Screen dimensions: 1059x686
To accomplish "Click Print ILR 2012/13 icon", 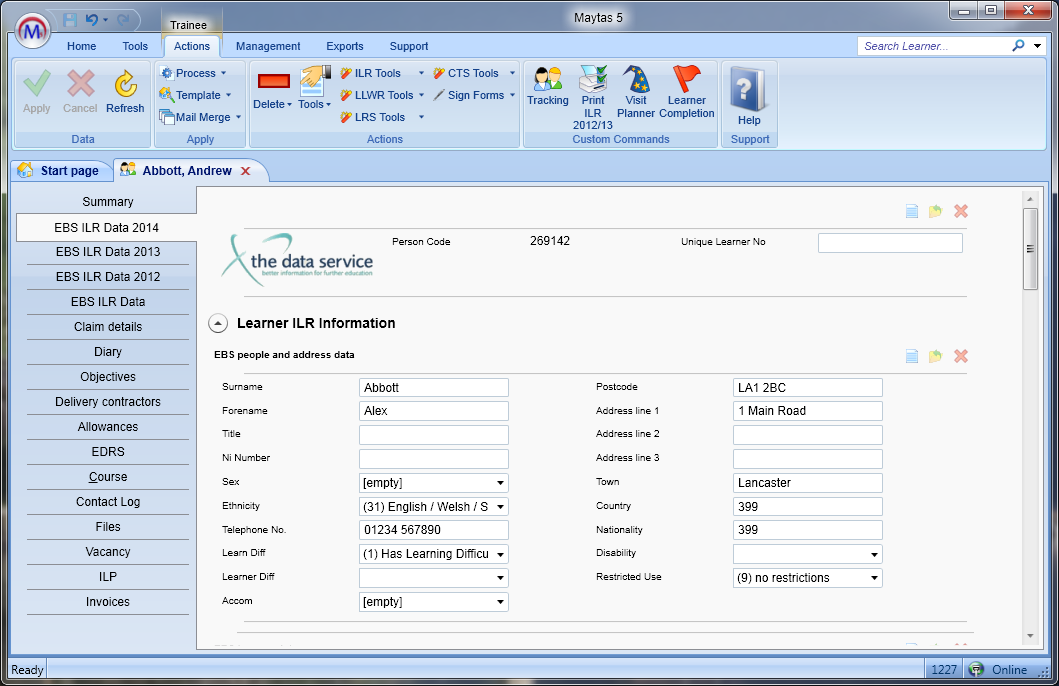I will 593,85.
